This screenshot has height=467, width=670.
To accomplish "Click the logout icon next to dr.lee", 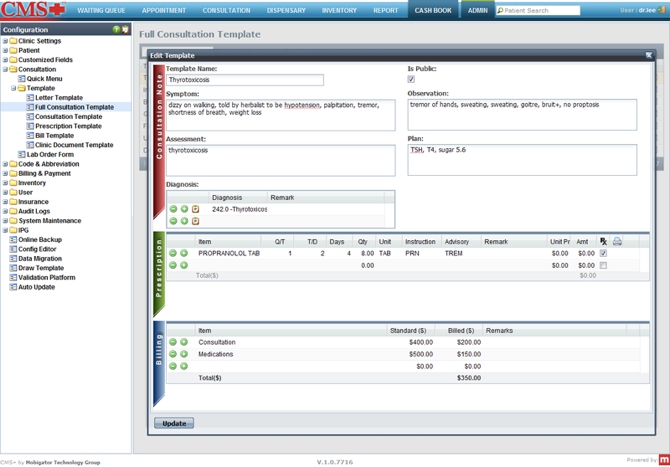I will [x=664, y=10].
